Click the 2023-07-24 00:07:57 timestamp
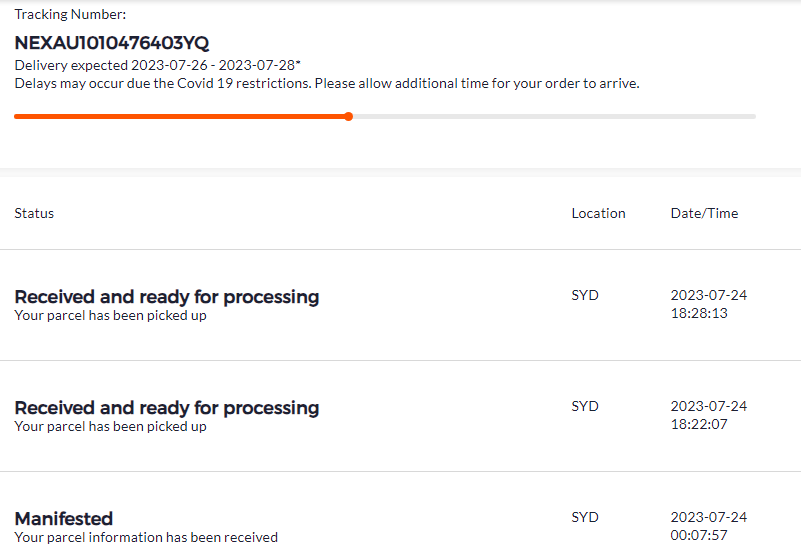This screenshot has width=801, height=546. tap(709, 526)
